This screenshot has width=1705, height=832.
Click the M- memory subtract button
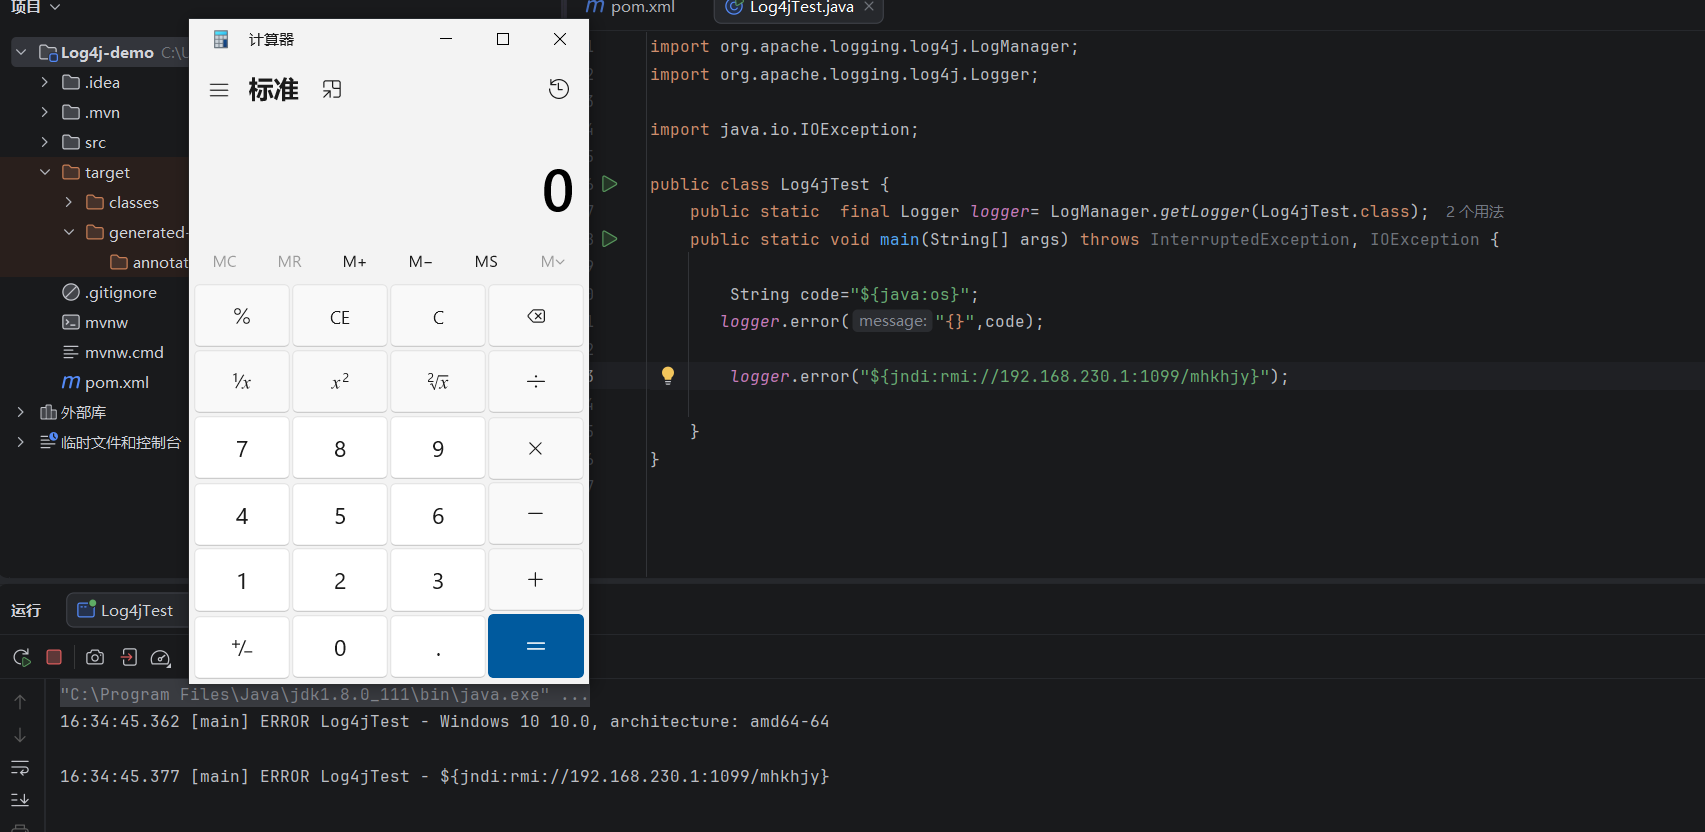[421, 261]
